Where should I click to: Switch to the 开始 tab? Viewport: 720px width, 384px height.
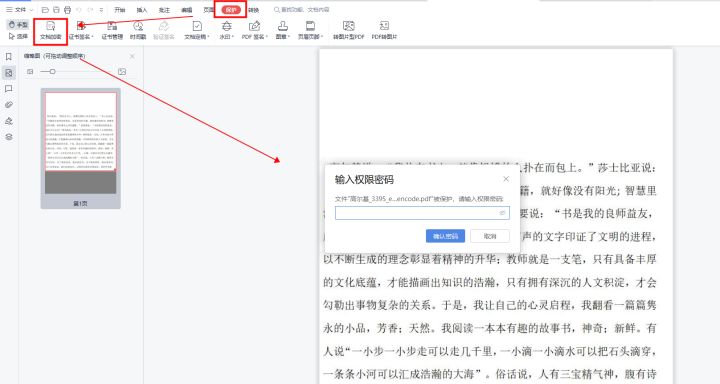click(x=119, y=10)
